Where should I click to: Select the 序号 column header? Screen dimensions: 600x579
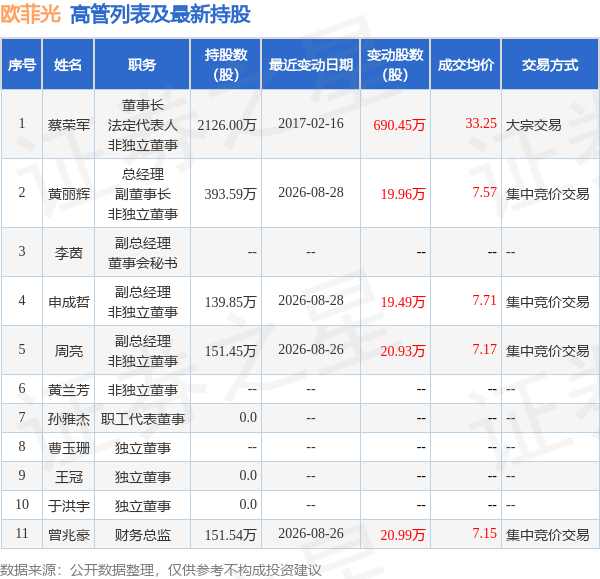22,64
